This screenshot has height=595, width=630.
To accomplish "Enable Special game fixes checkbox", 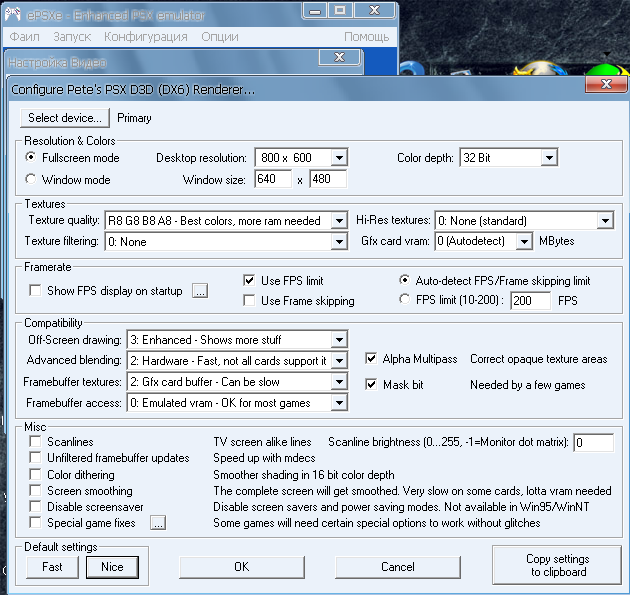I will pyautogui.click(x=35, y=523).
